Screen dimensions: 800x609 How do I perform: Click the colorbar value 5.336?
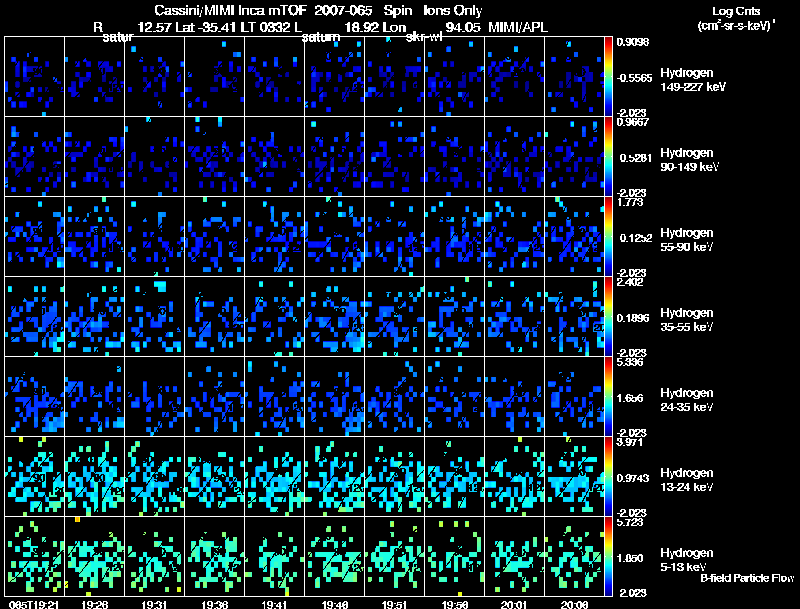630,362
